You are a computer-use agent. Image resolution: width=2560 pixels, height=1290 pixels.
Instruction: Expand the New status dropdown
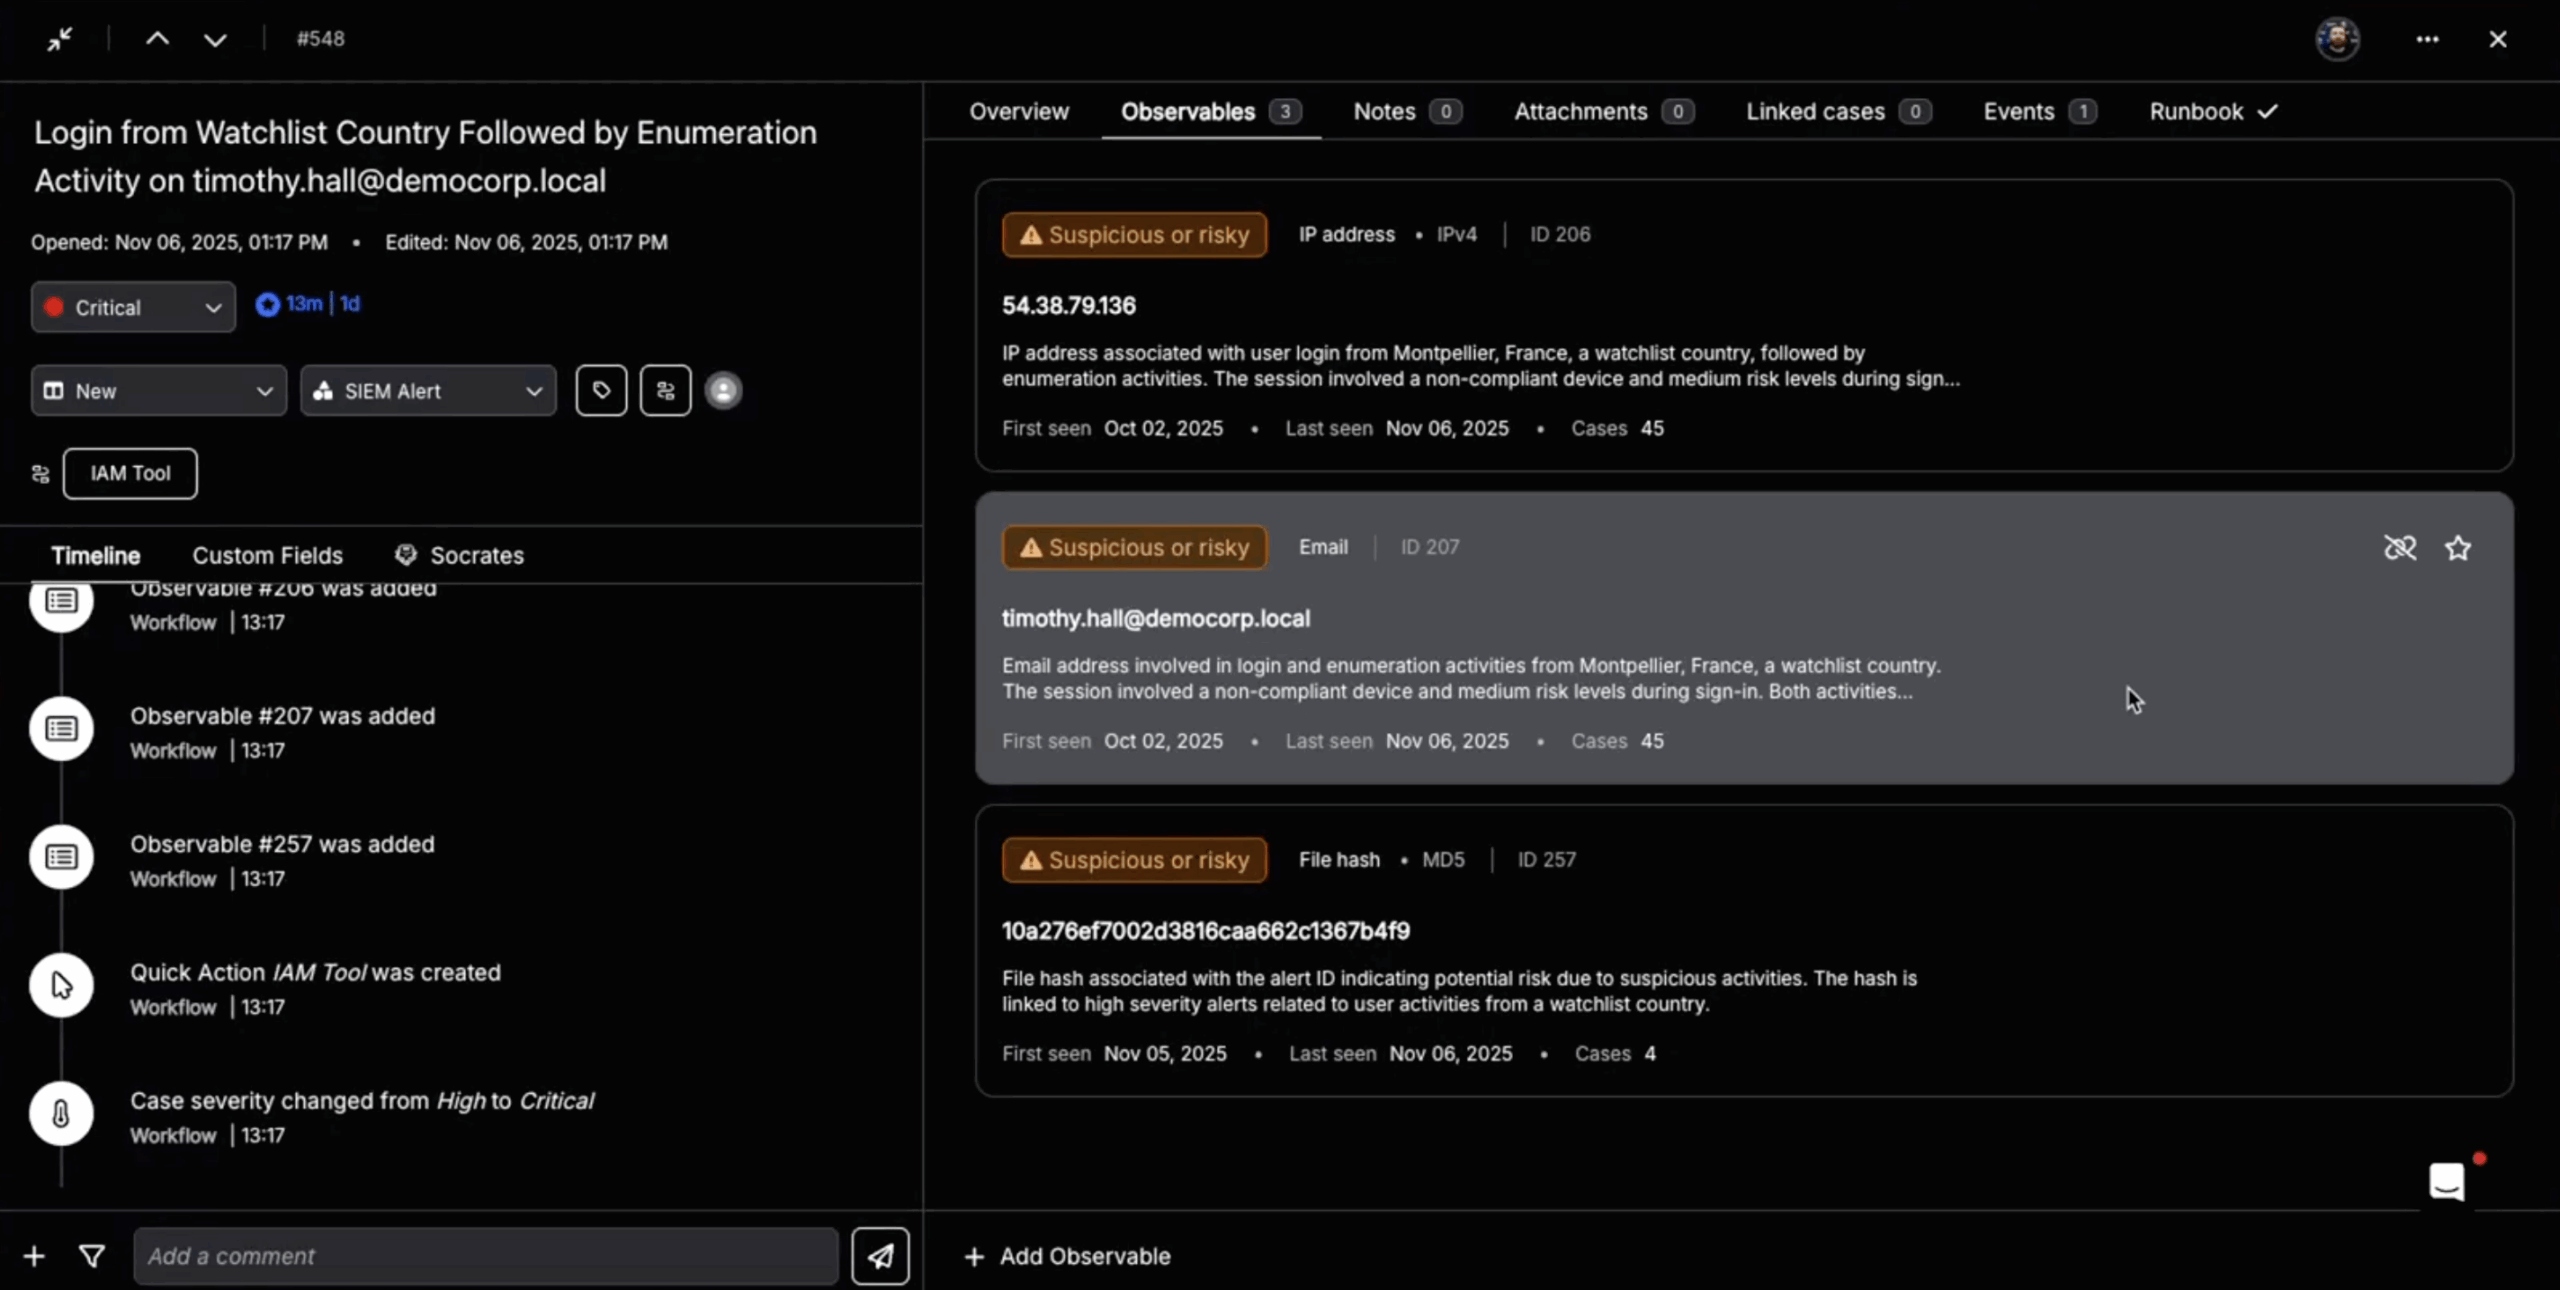click(x=158, y=390)
